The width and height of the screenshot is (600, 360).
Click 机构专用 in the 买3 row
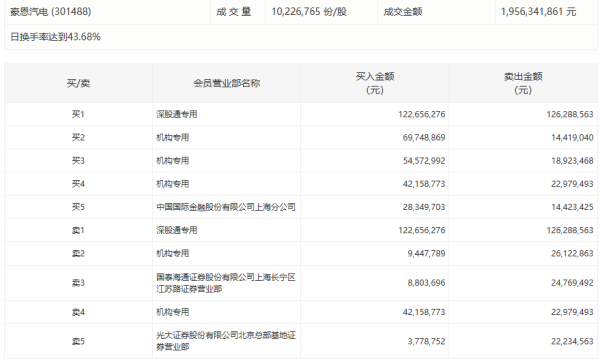pos(173,161)
